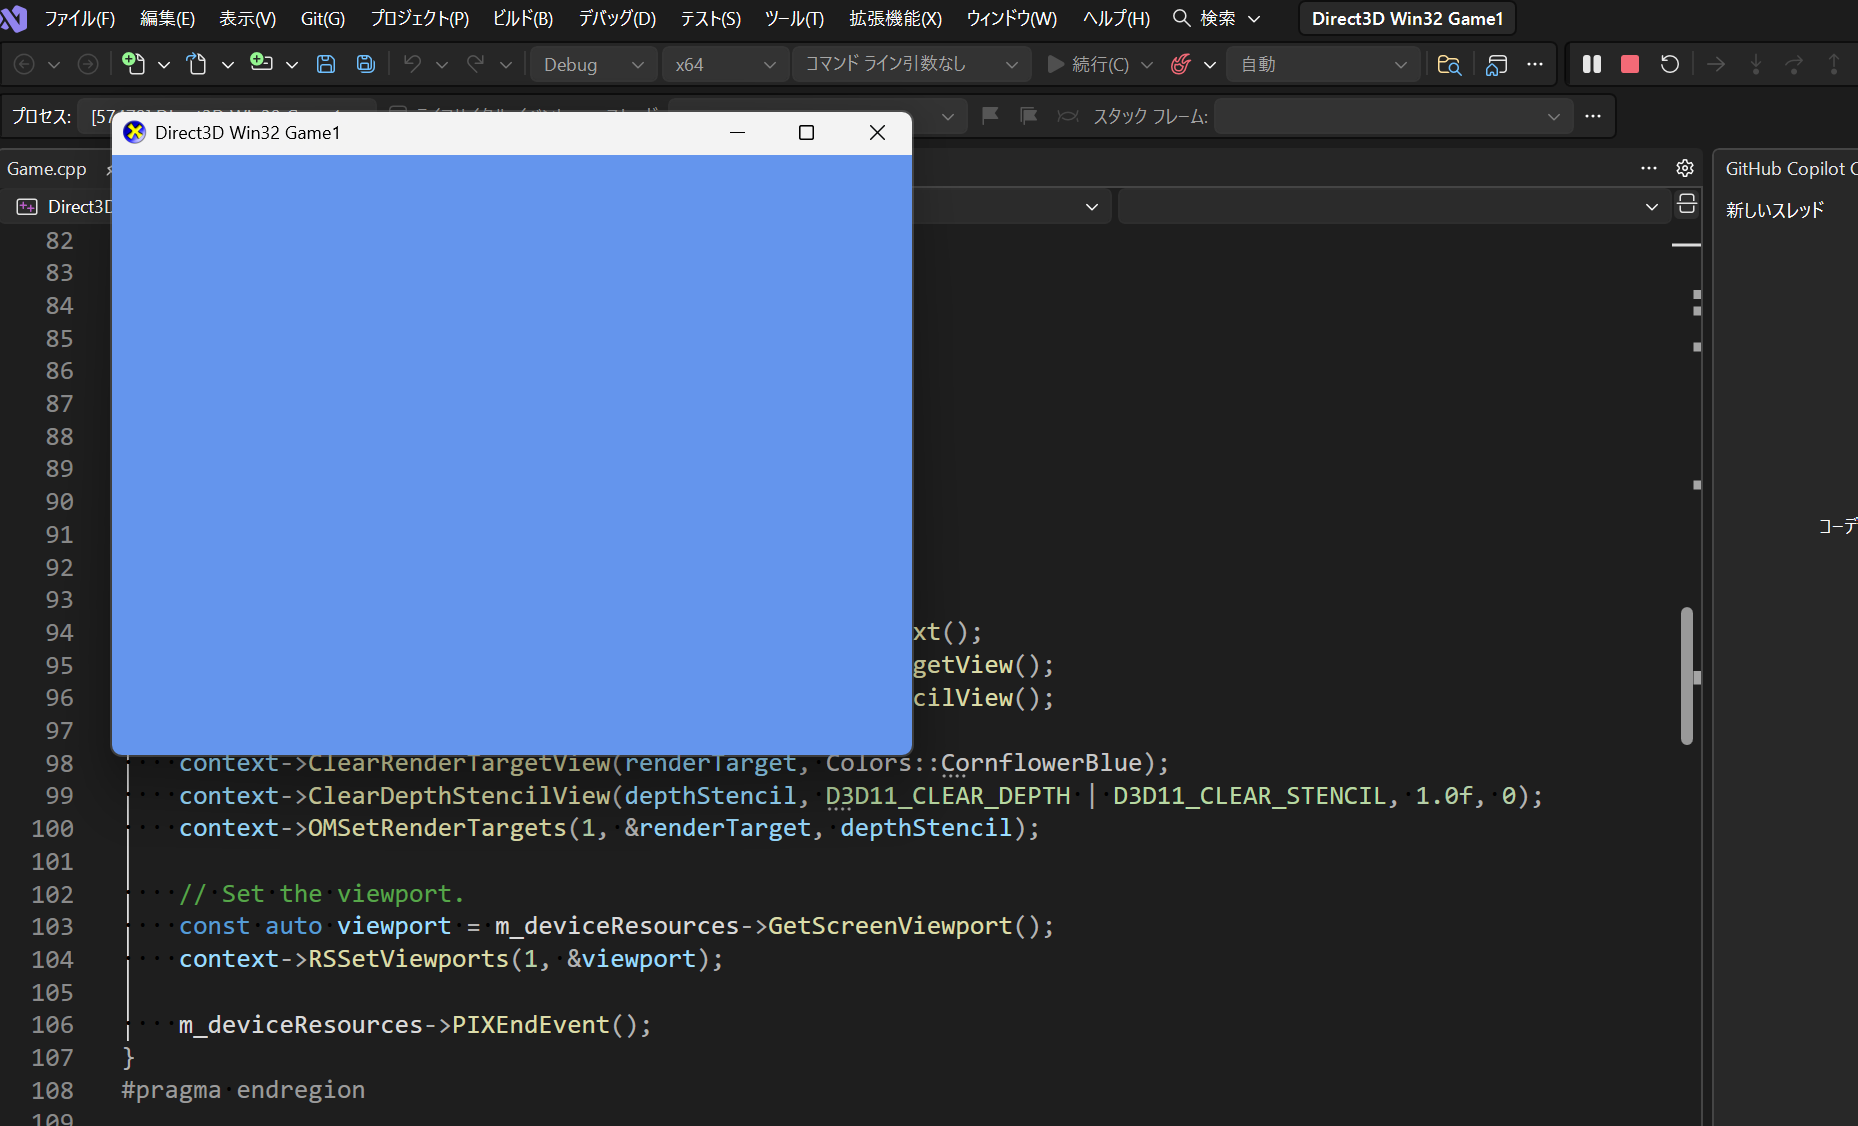Stop debugging with the red square icon
This screenshot has height=1126, width=1858.
[1630, 64]
